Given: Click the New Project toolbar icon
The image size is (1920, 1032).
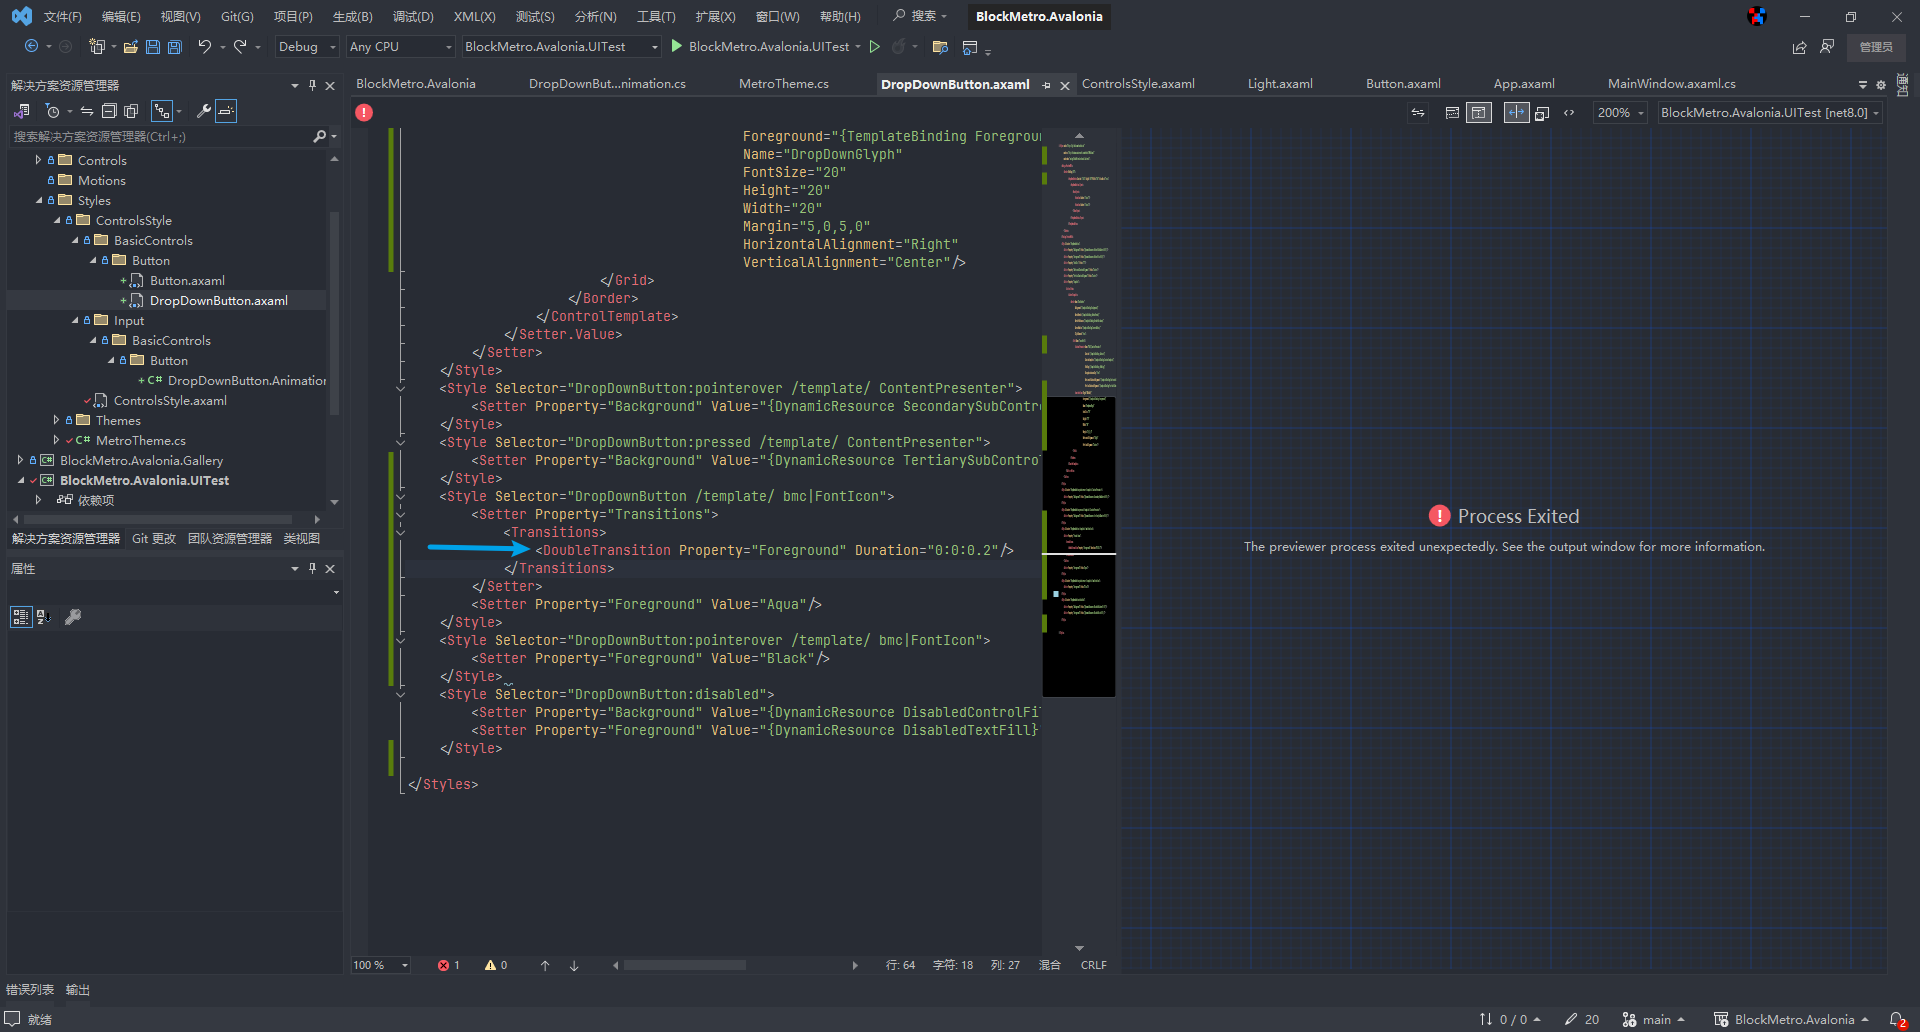Looking at the screenshot, I should click(97, 46).
